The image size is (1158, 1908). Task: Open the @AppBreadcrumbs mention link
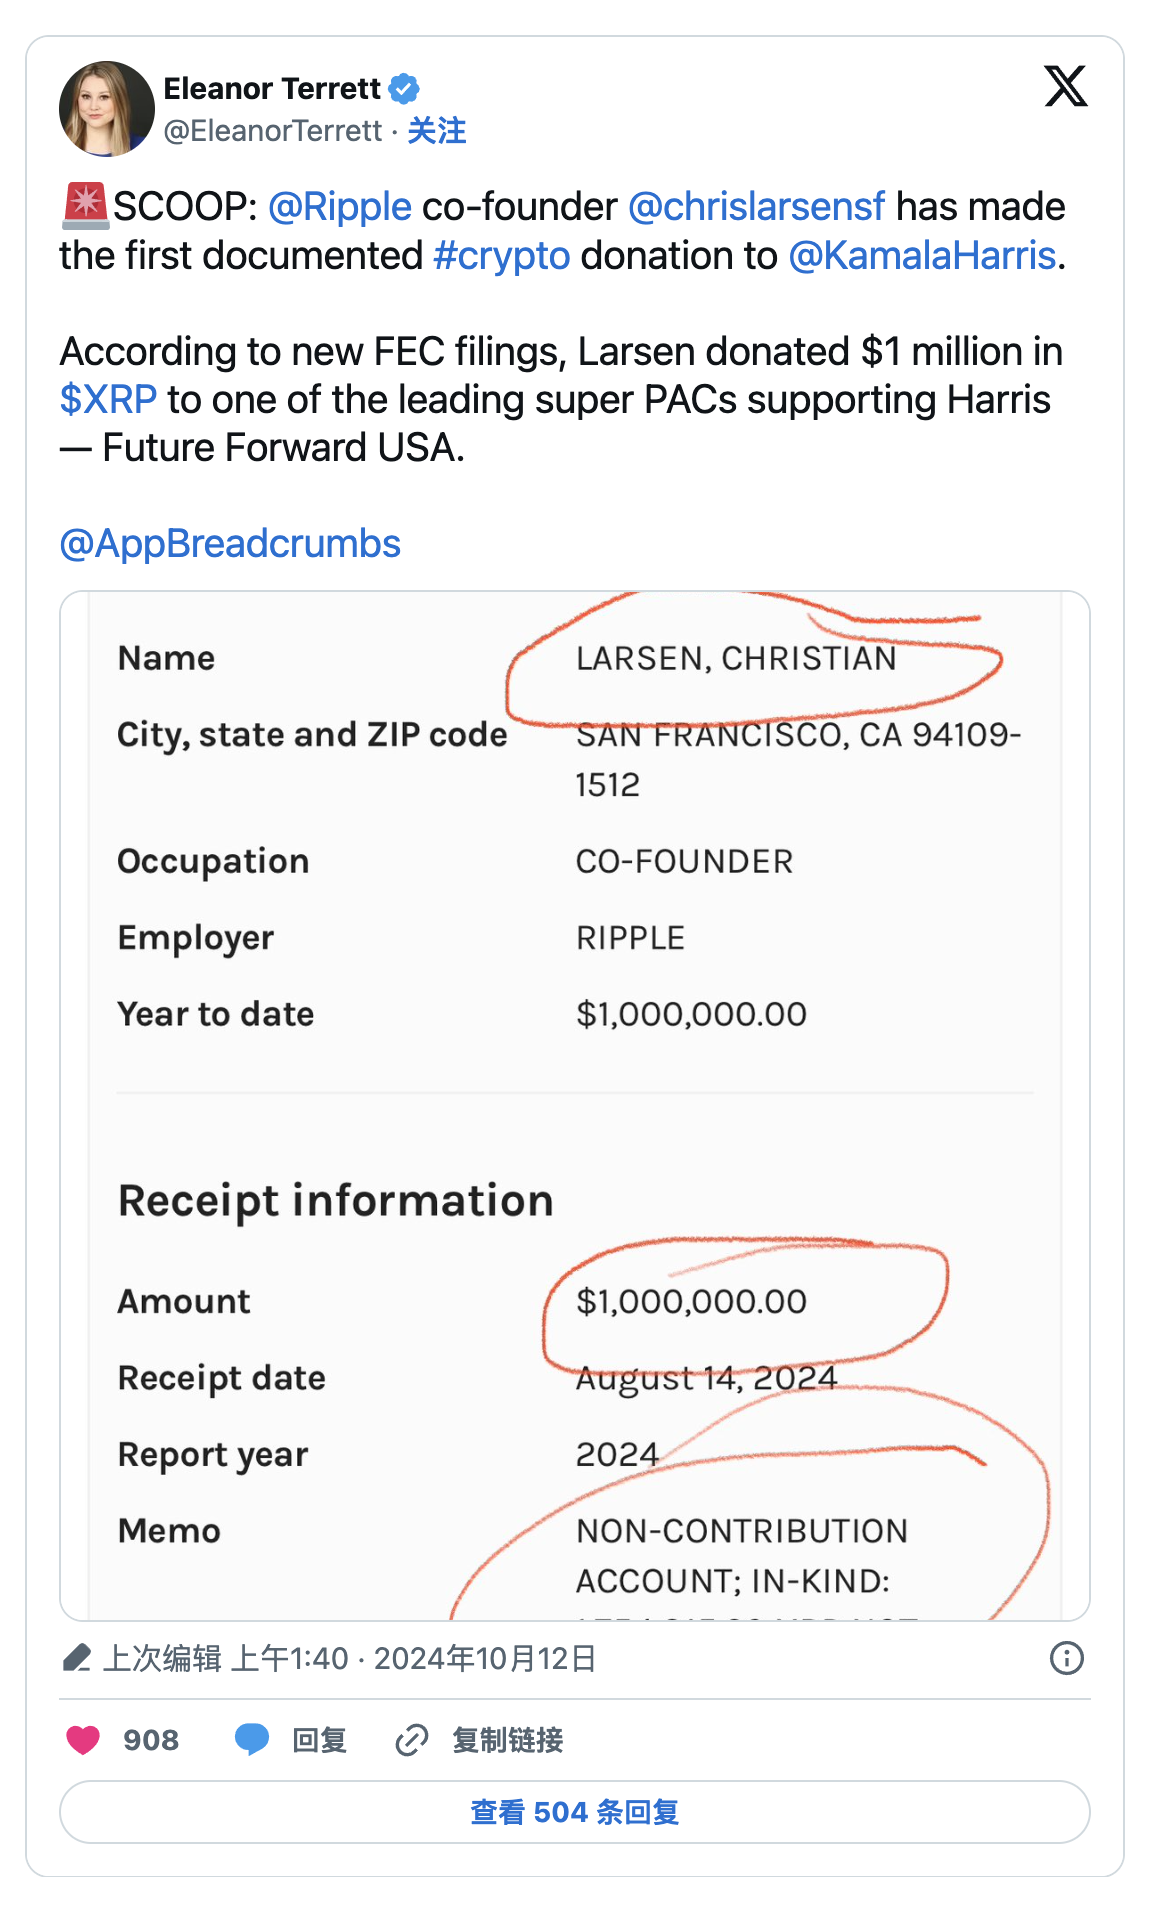pyautogui.click(x=230, y=544)
